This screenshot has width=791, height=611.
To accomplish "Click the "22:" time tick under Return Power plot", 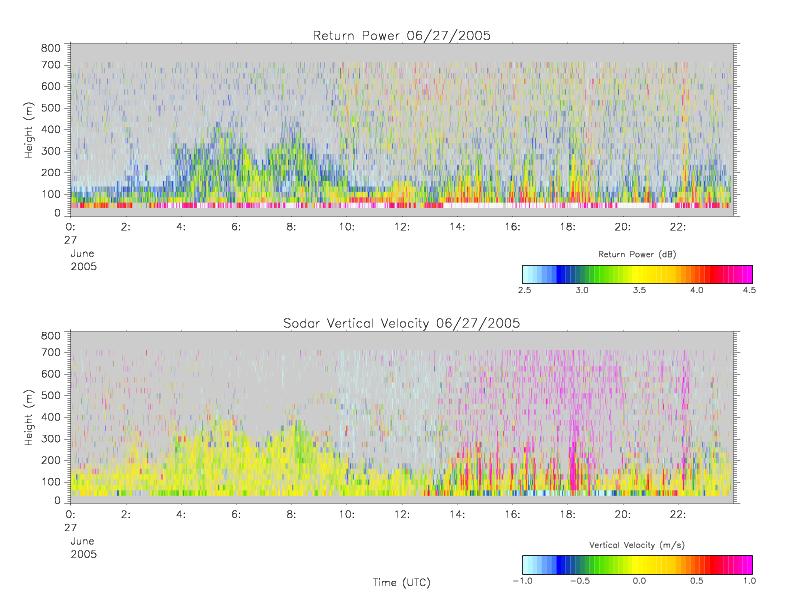I will pos(677,227).
